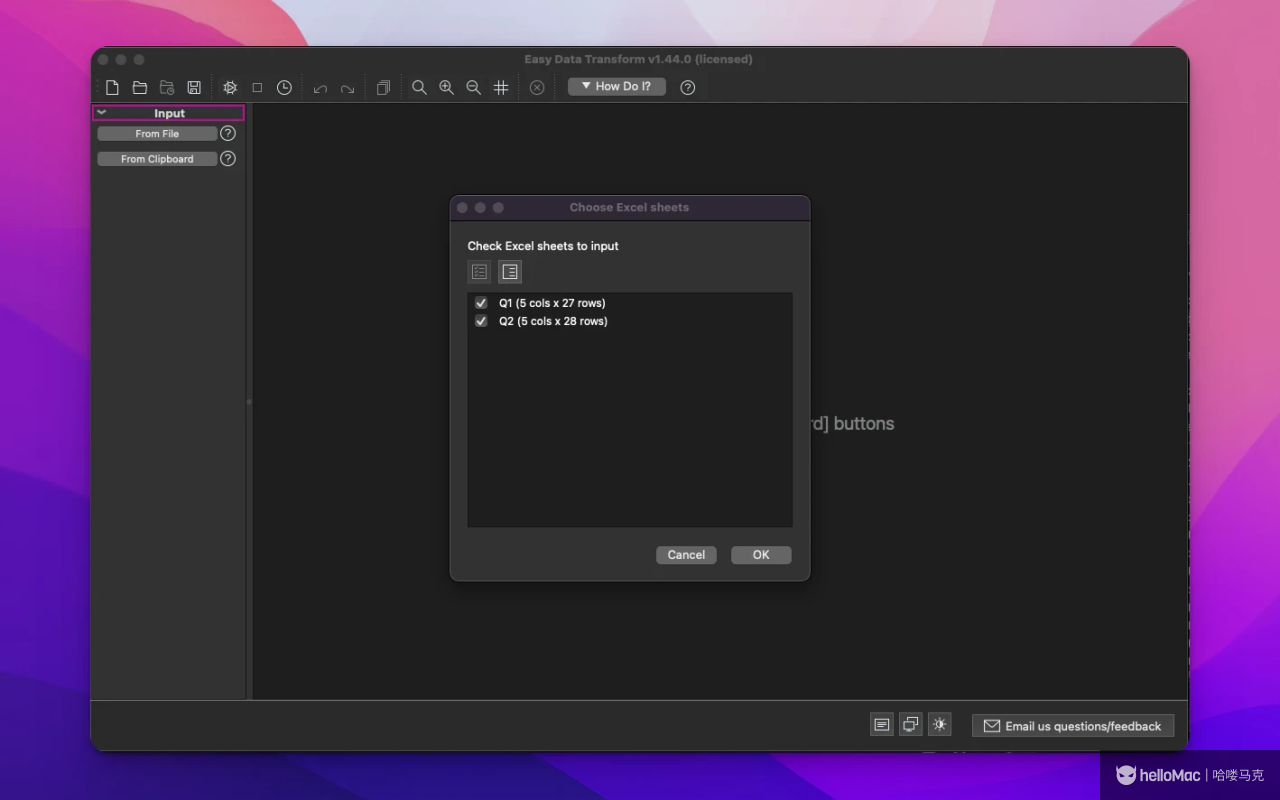
Task: Save with the floppy disk icon
Action: pyautogui.click(x=194, y=88)
